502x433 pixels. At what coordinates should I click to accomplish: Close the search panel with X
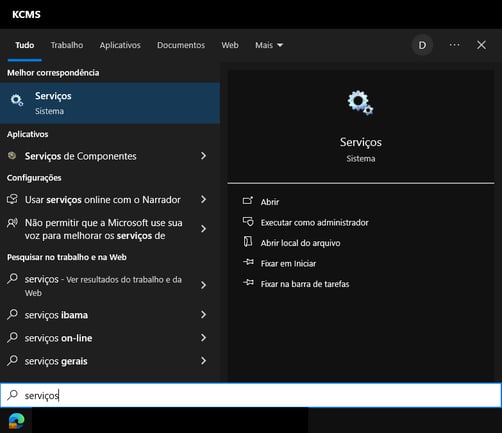tap(481, 45)
